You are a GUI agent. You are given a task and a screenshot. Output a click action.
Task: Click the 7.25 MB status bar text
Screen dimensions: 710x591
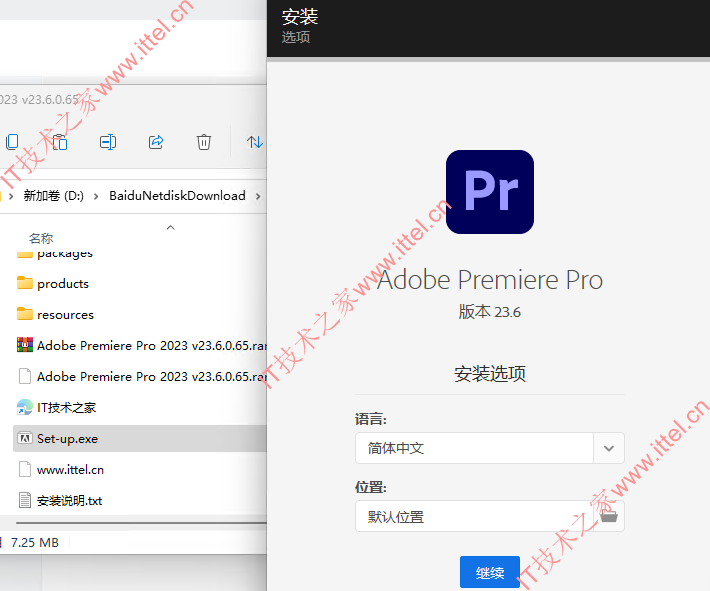coord(35,542)
